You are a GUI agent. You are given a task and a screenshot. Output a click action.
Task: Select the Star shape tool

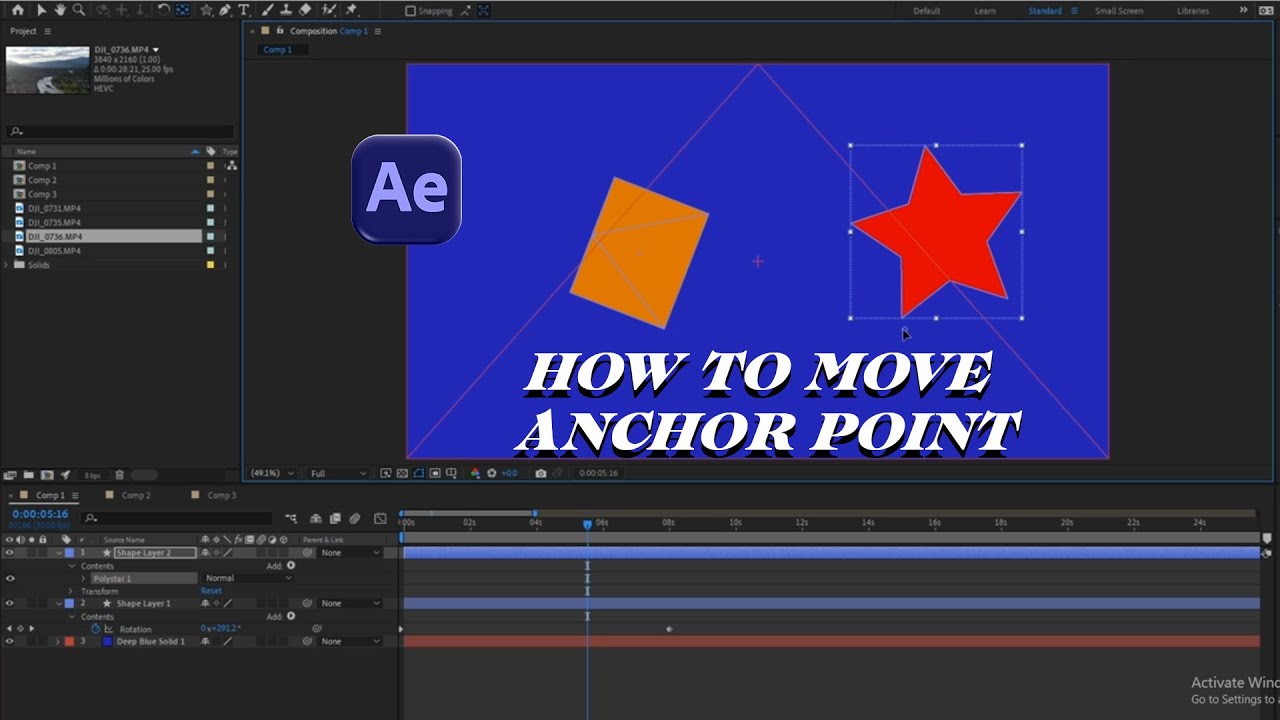207,10
